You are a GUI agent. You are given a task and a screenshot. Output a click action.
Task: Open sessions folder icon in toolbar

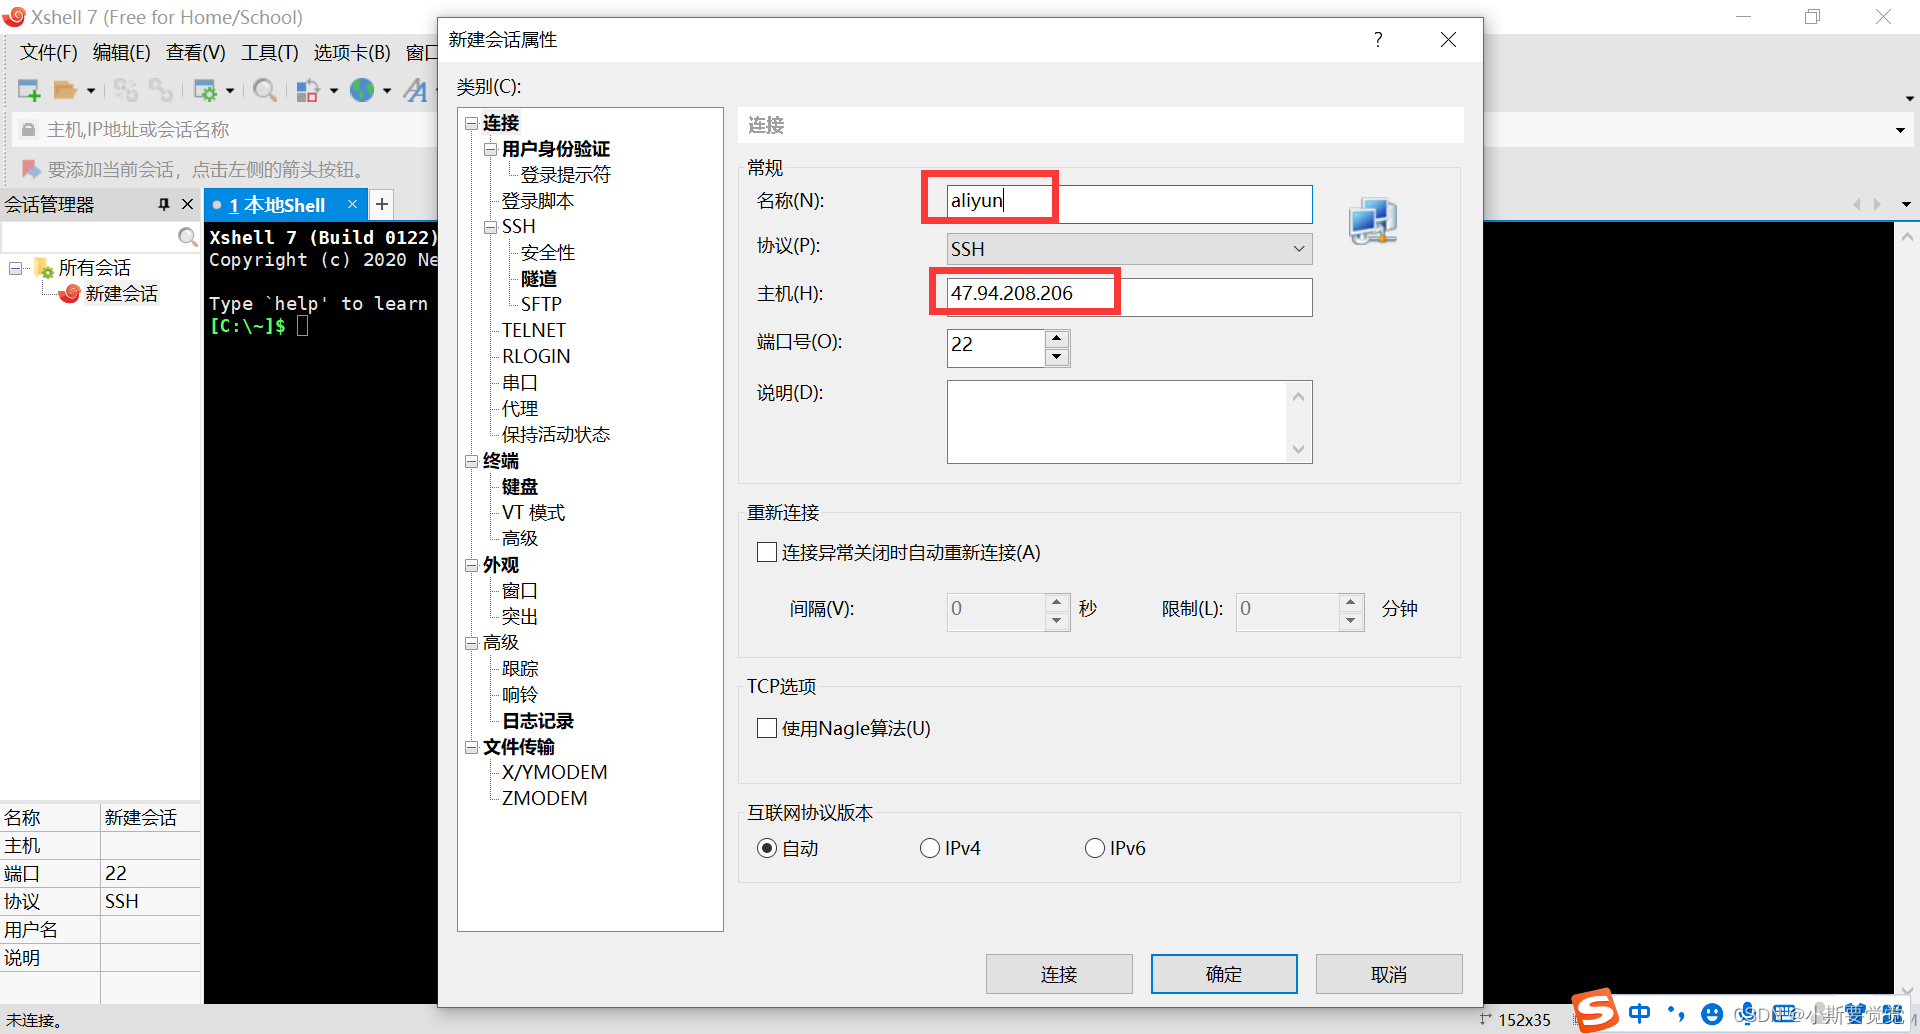coord(65,90)
